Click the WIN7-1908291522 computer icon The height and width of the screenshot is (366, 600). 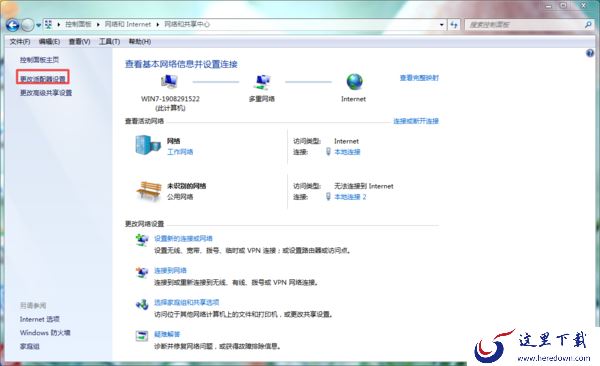tap(169, 82)
